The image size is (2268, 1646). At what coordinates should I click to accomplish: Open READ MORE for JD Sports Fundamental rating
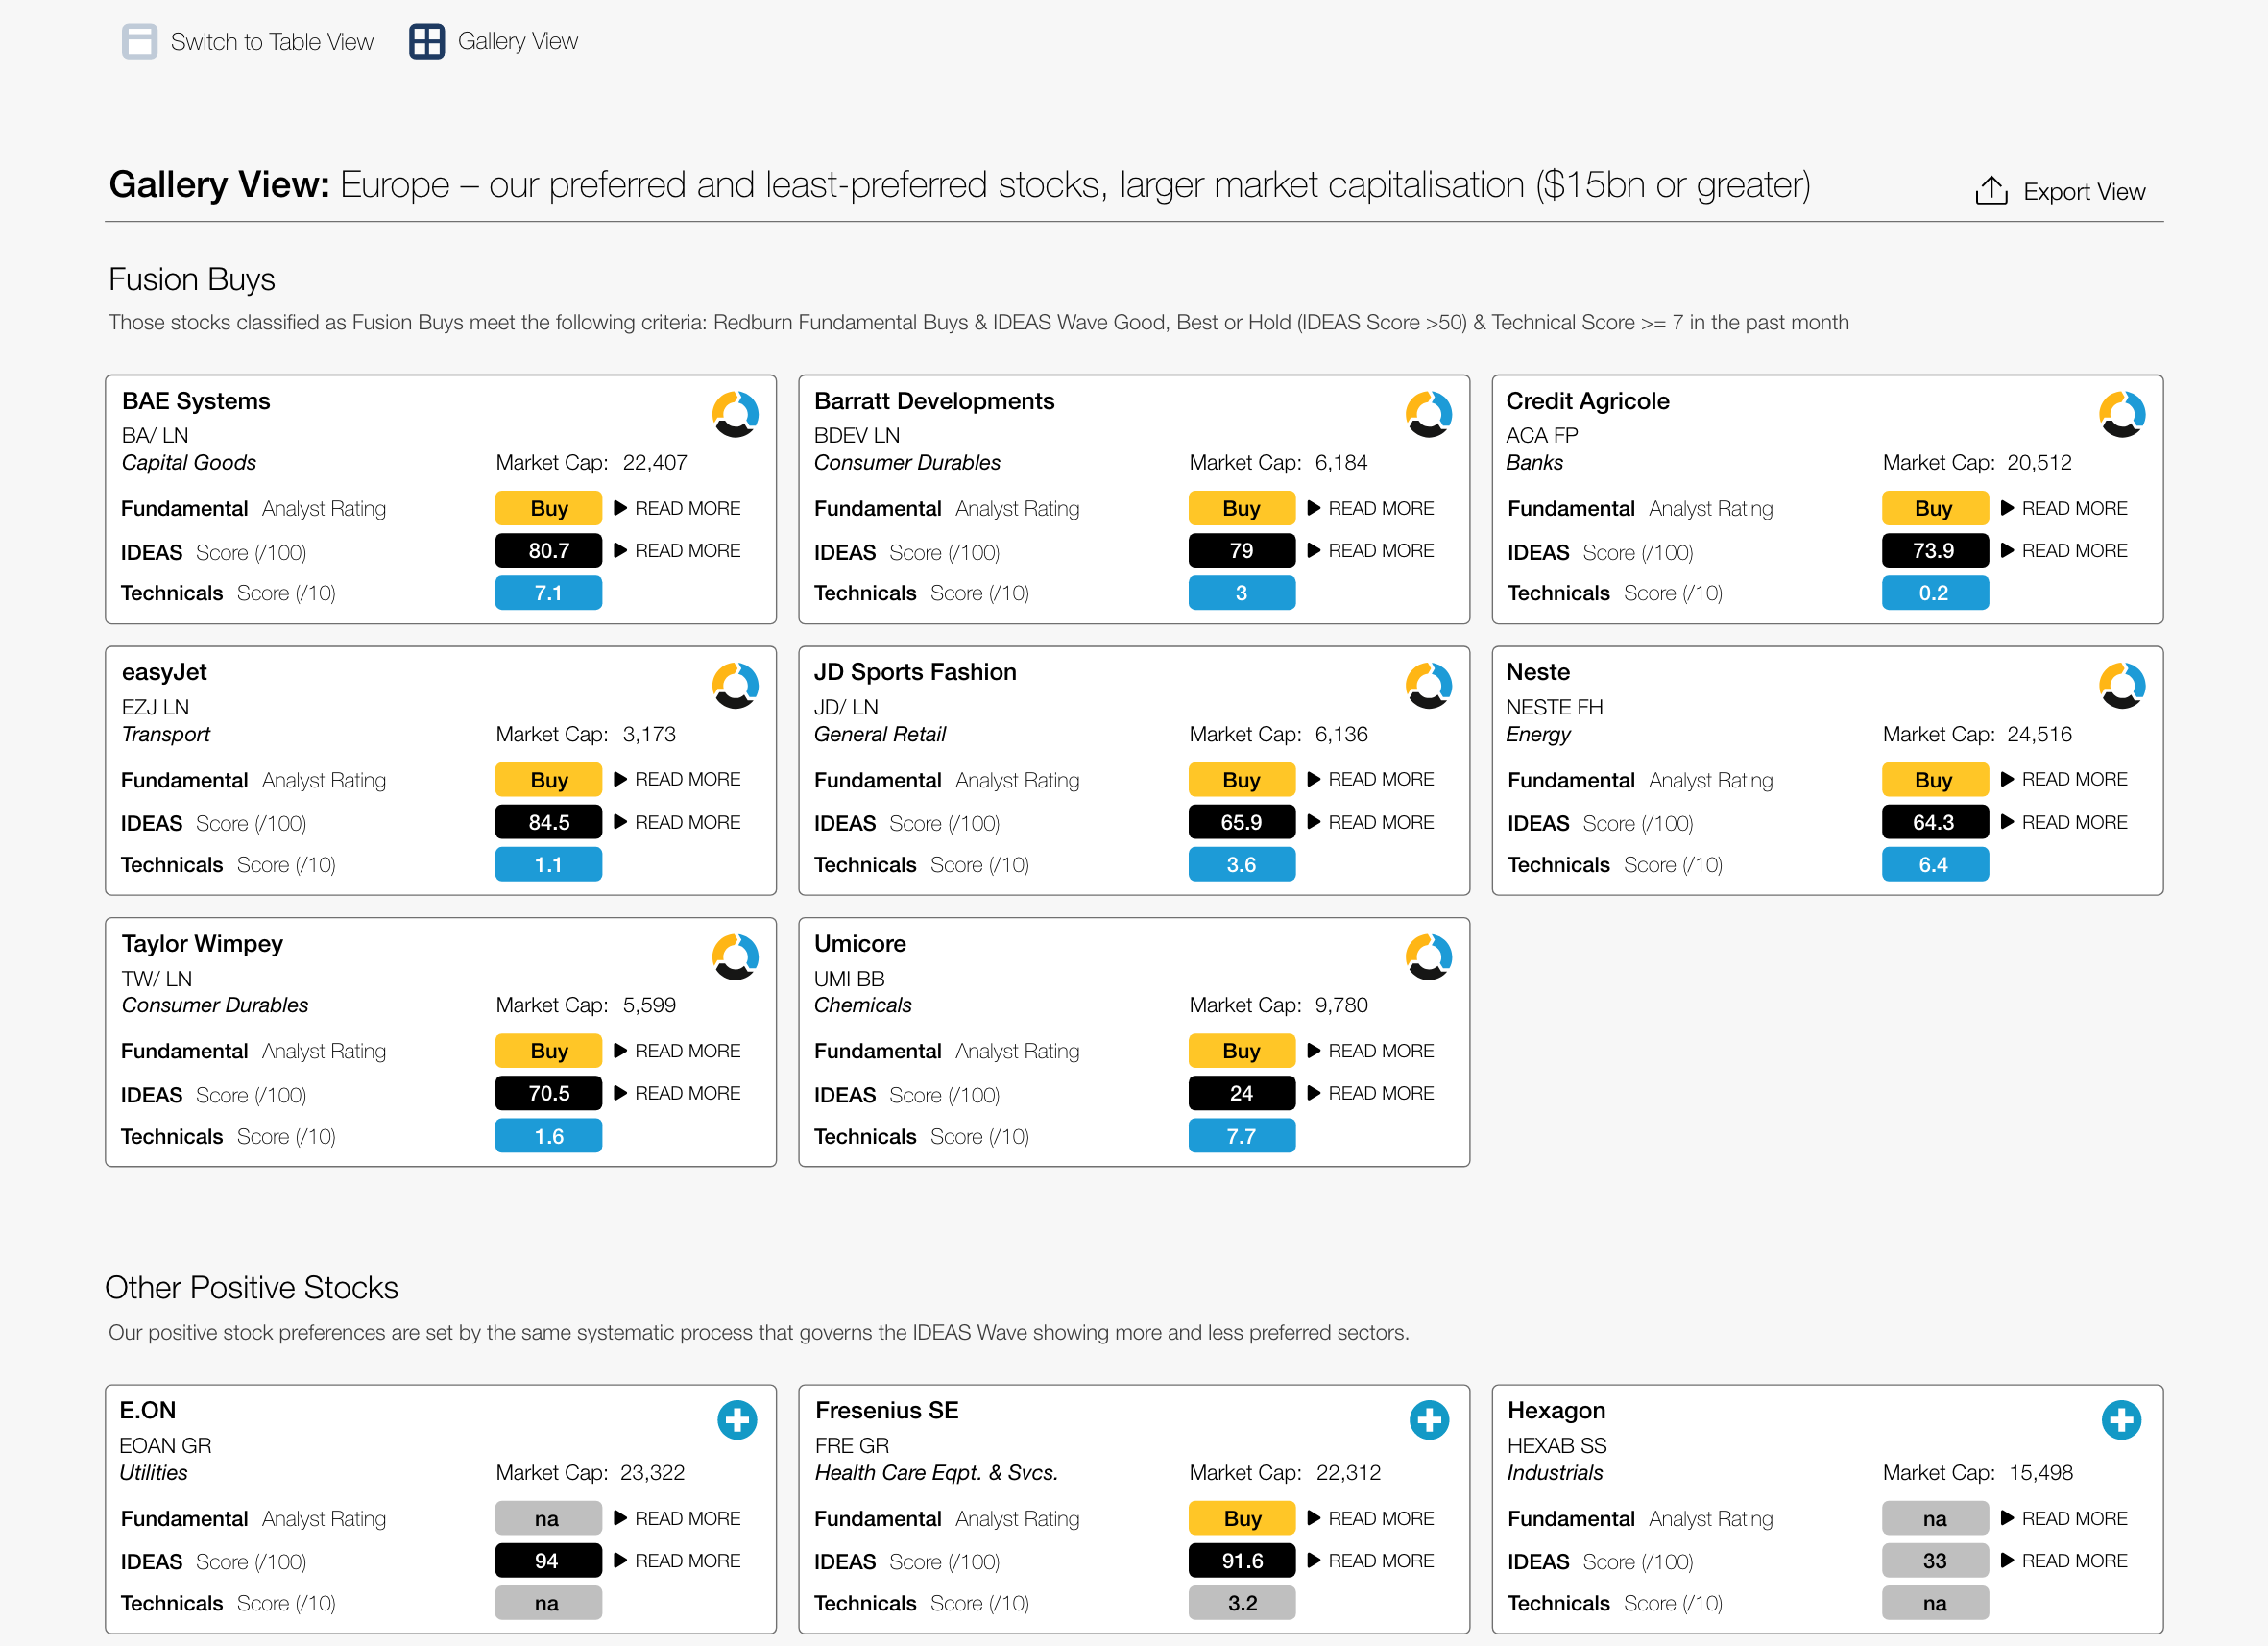1371,779
